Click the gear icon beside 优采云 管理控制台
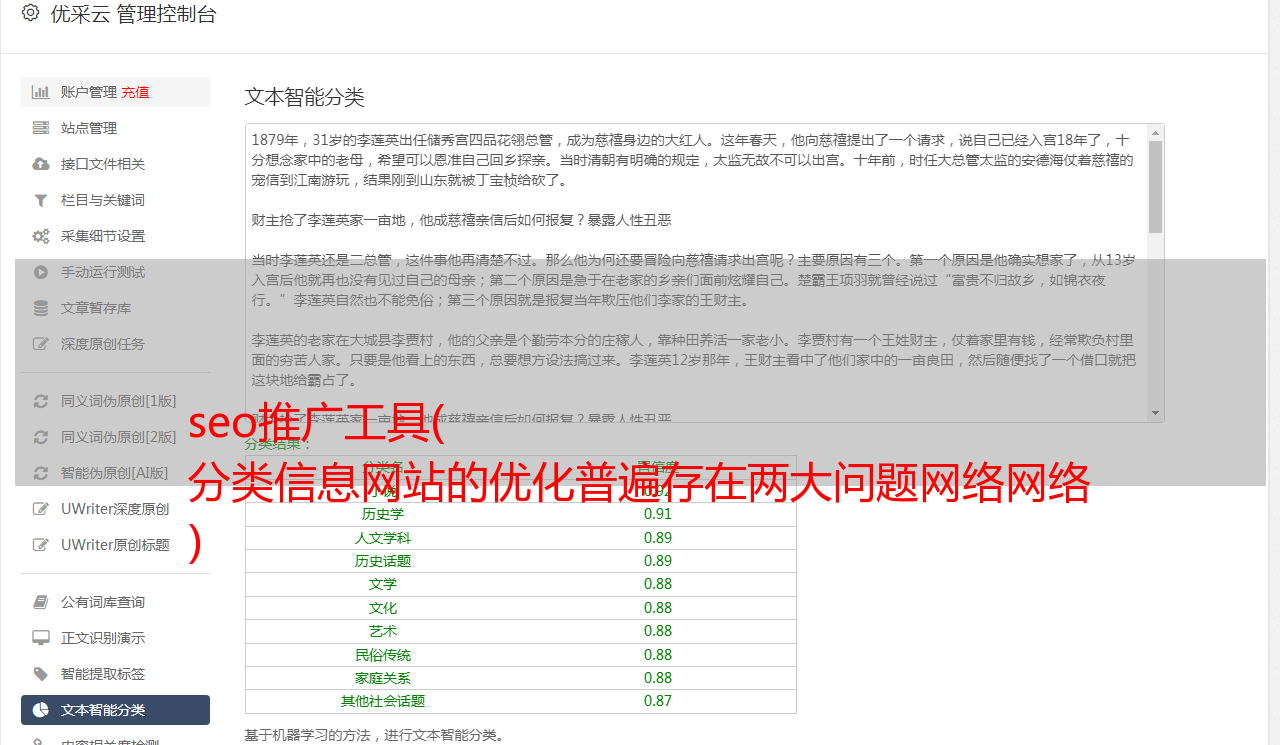1280x745 pixels. (30, 14)
